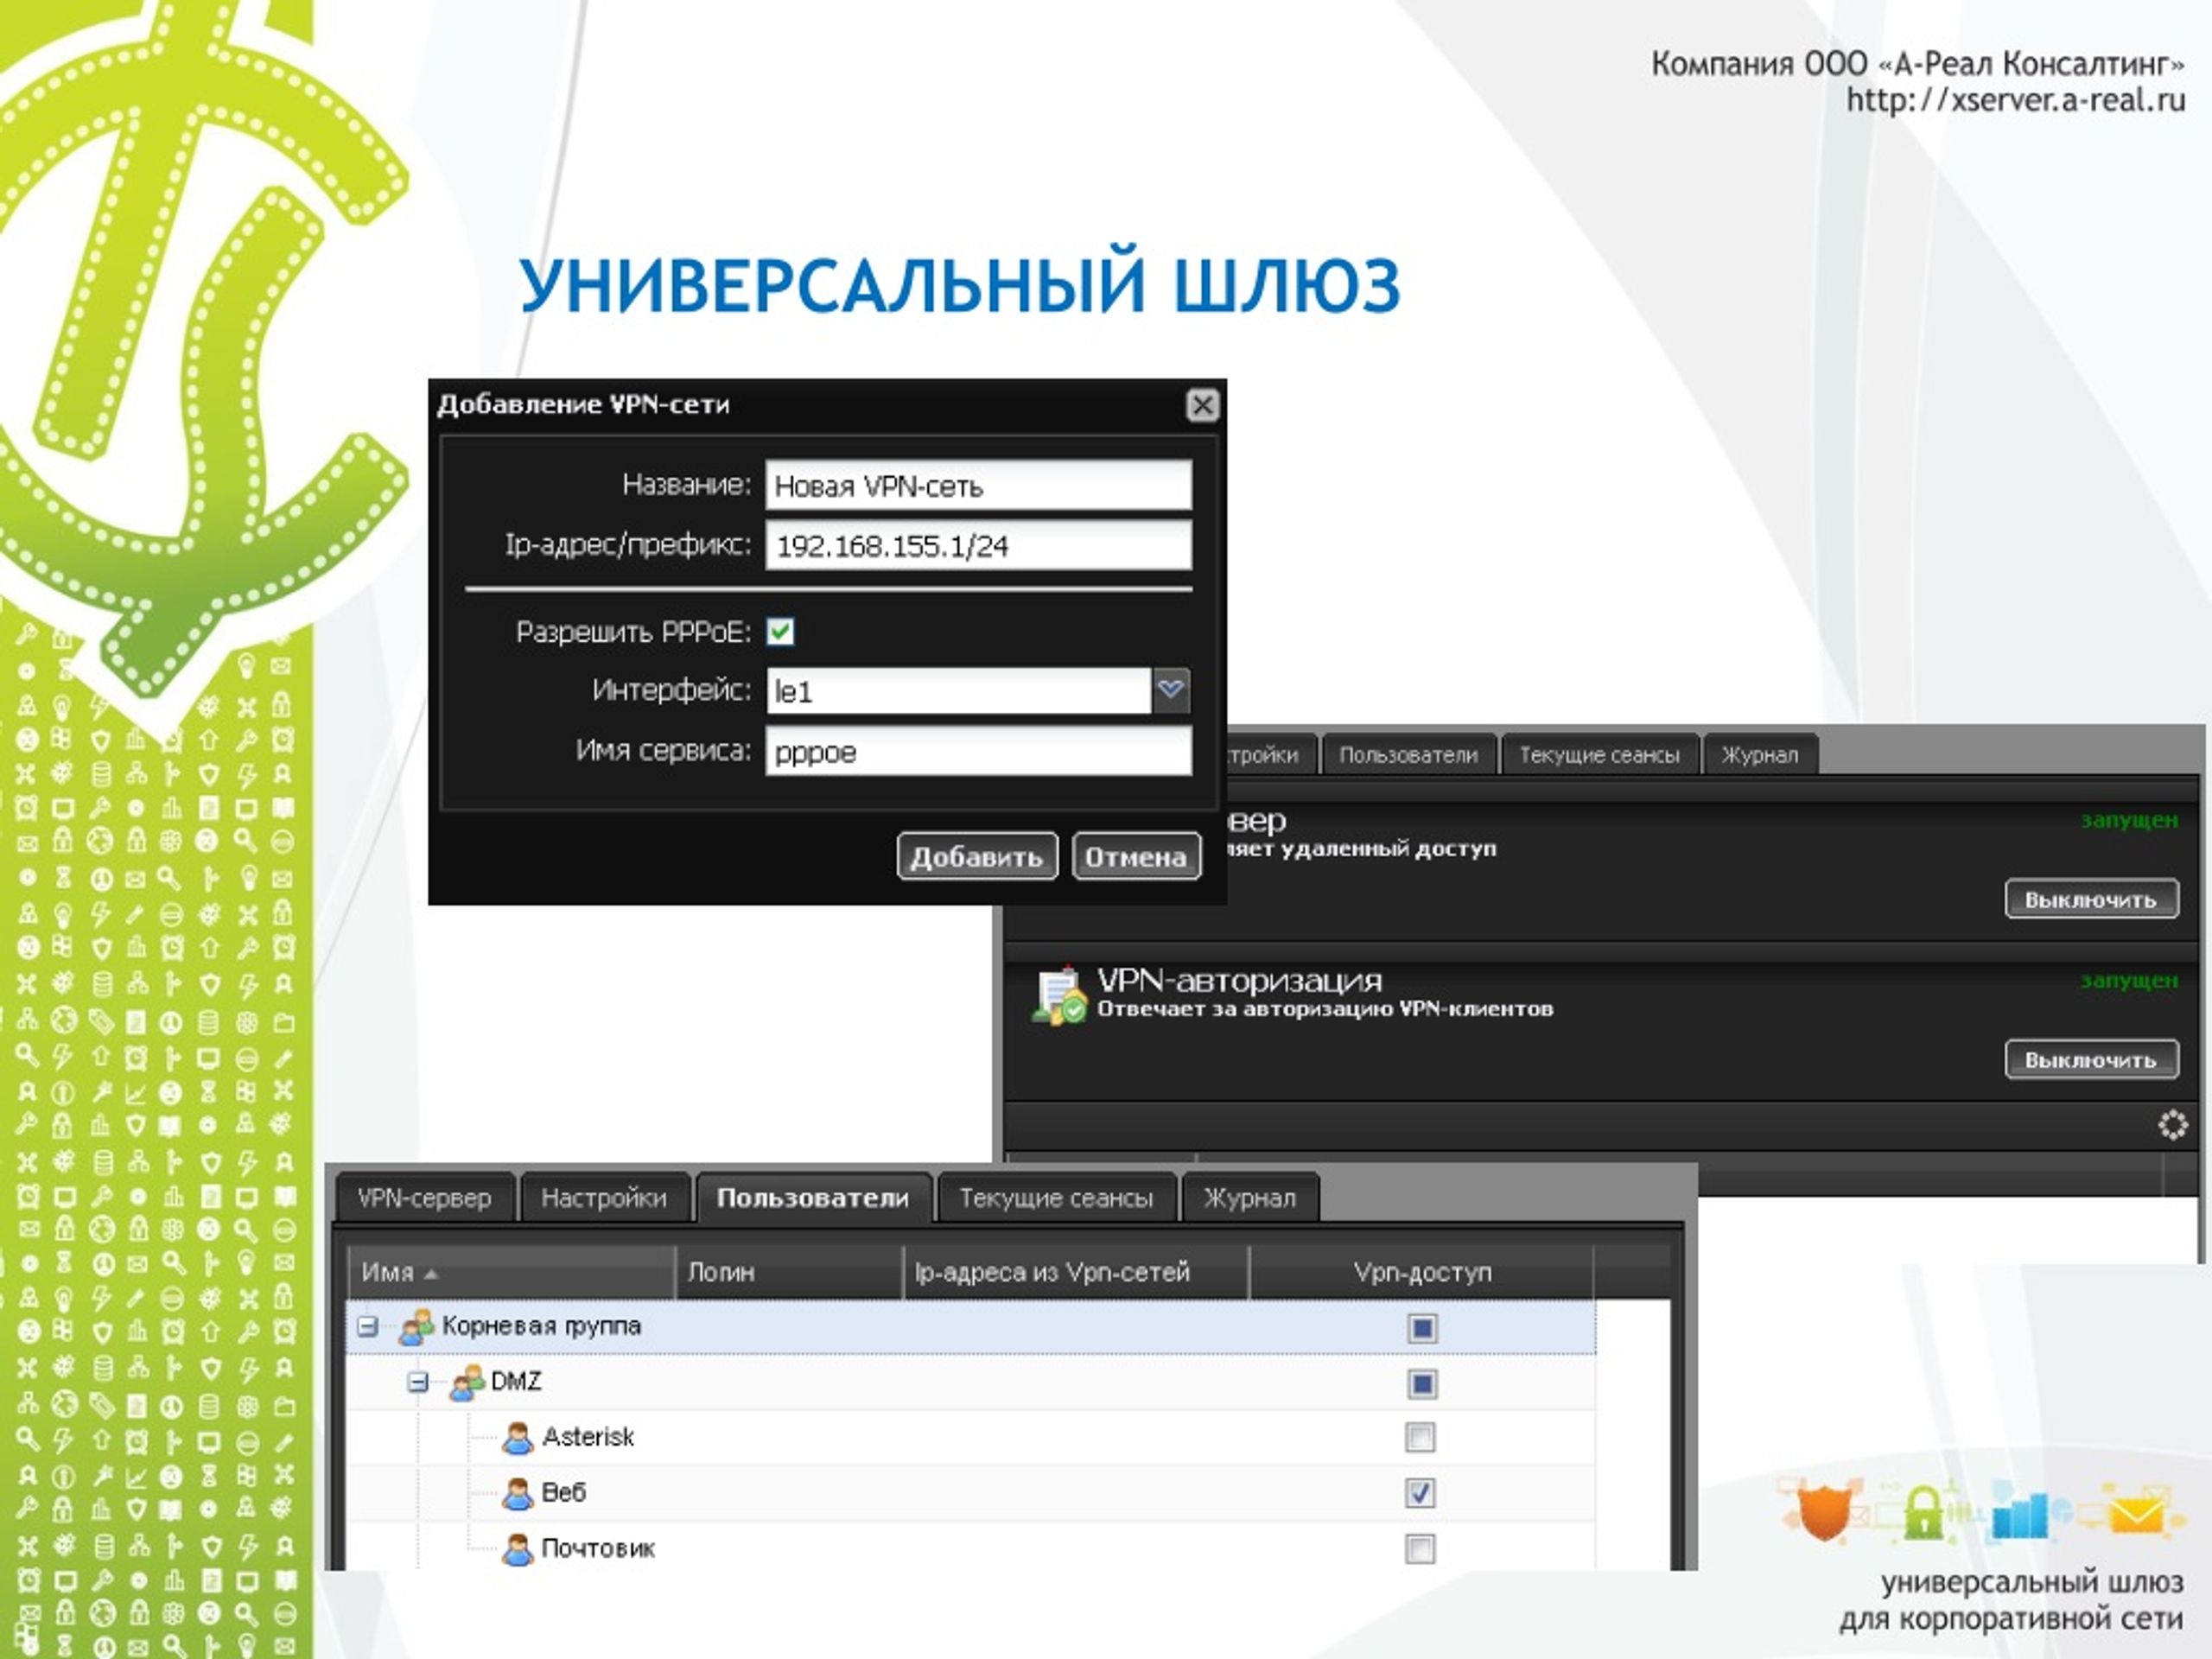This screenshot has width=2212, height=1659.
Task: Click the Веб user icon
Action: coord(517,1494)
